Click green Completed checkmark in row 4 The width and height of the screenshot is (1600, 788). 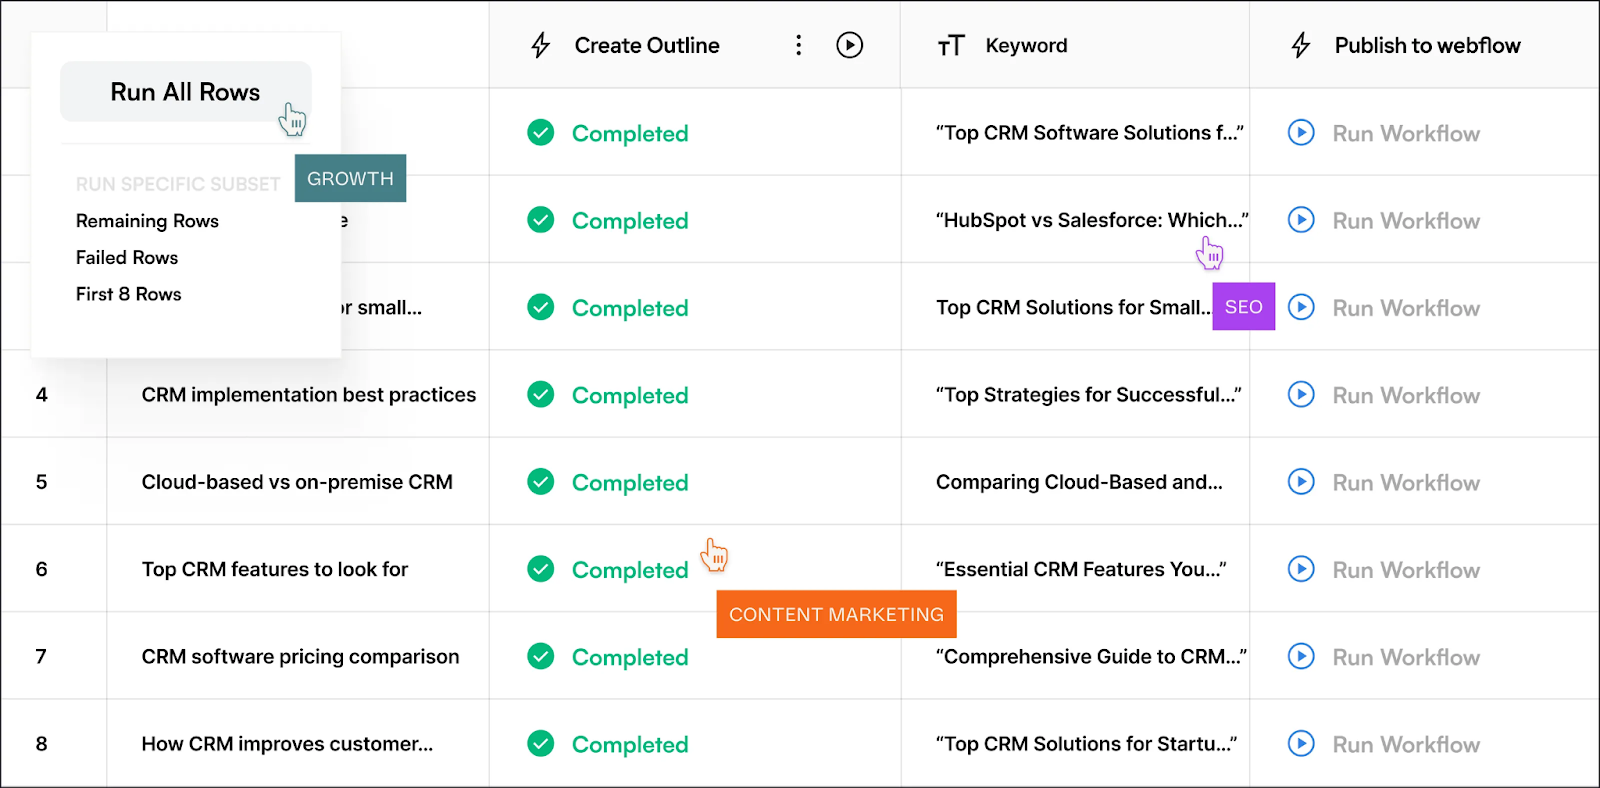pyautogui.click(x=541, y=395)
